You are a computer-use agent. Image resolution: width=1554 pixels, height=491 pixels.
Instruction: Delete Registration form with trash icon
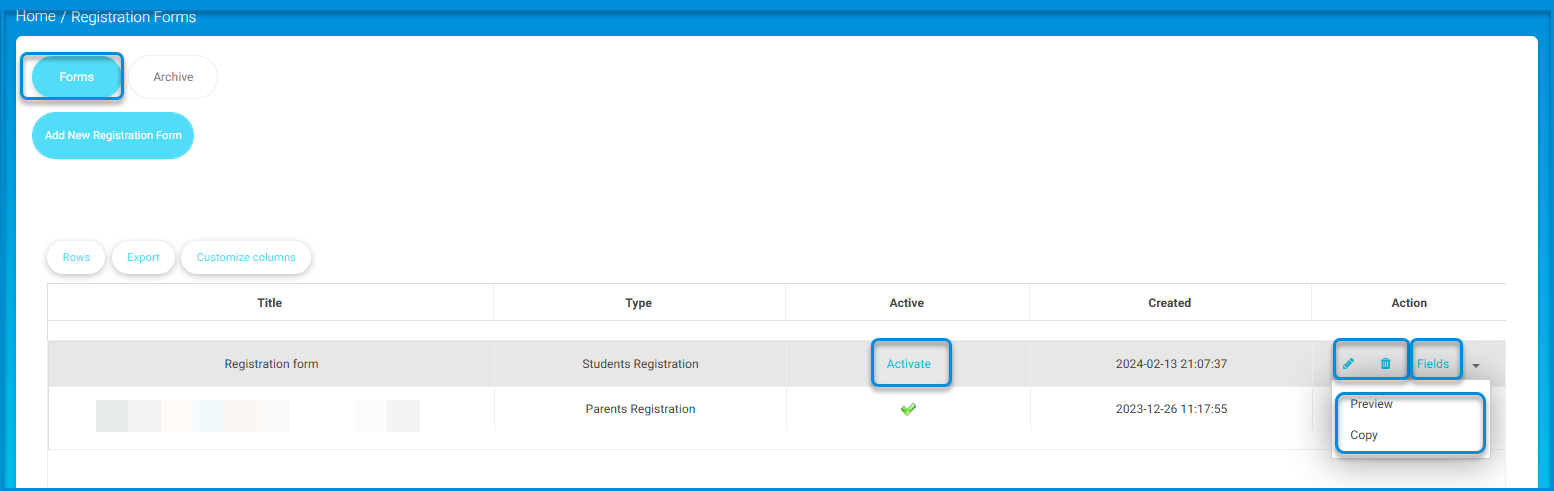(1385, 364)
